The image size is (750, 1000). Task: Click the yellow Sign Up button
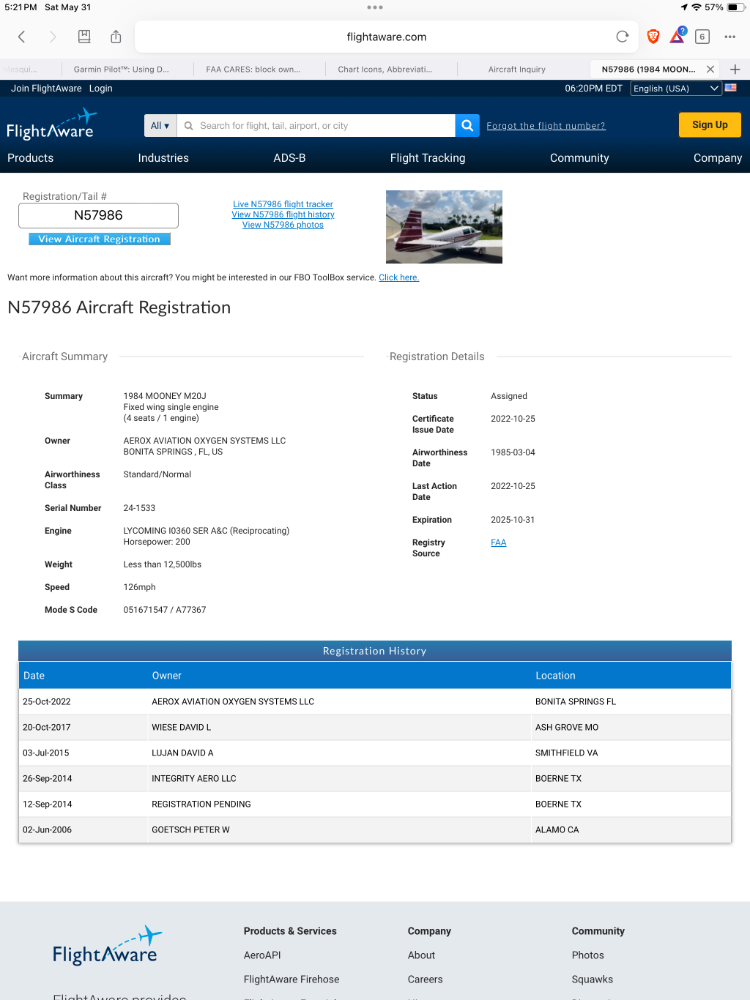click(x=710, y=125)
